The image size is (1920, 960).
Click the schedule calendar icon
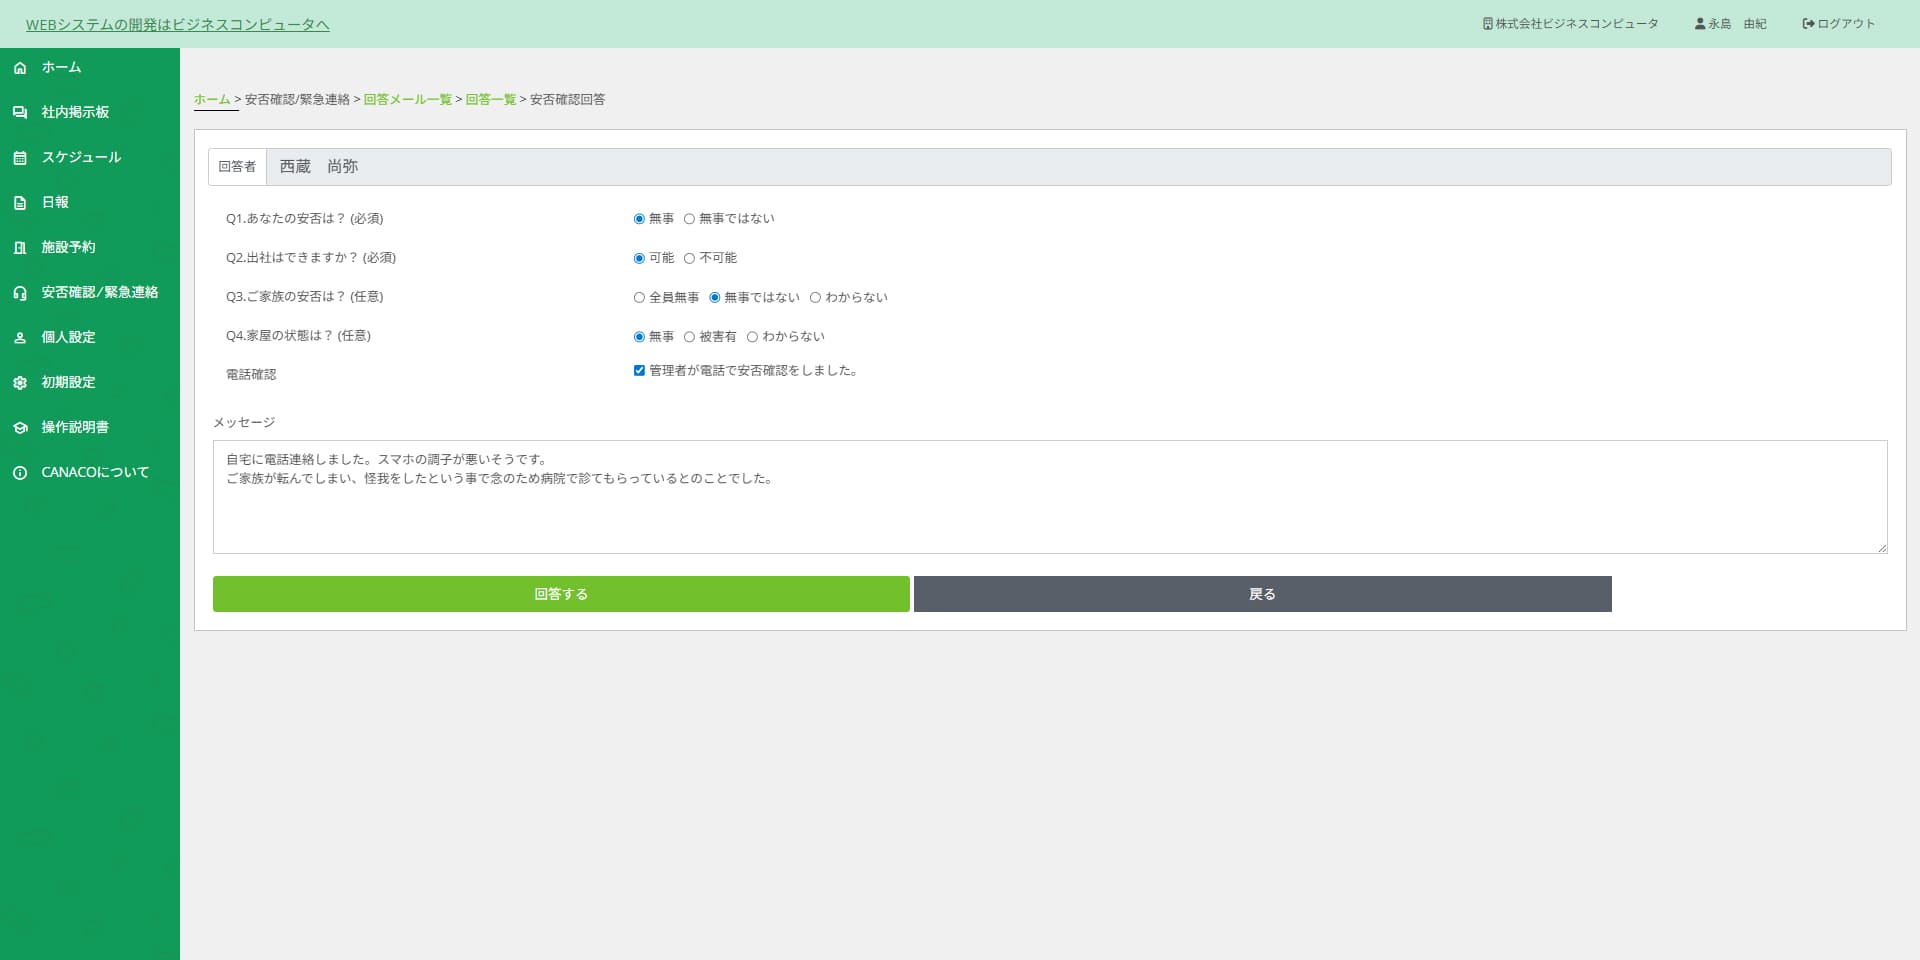(x=20, y=158)
